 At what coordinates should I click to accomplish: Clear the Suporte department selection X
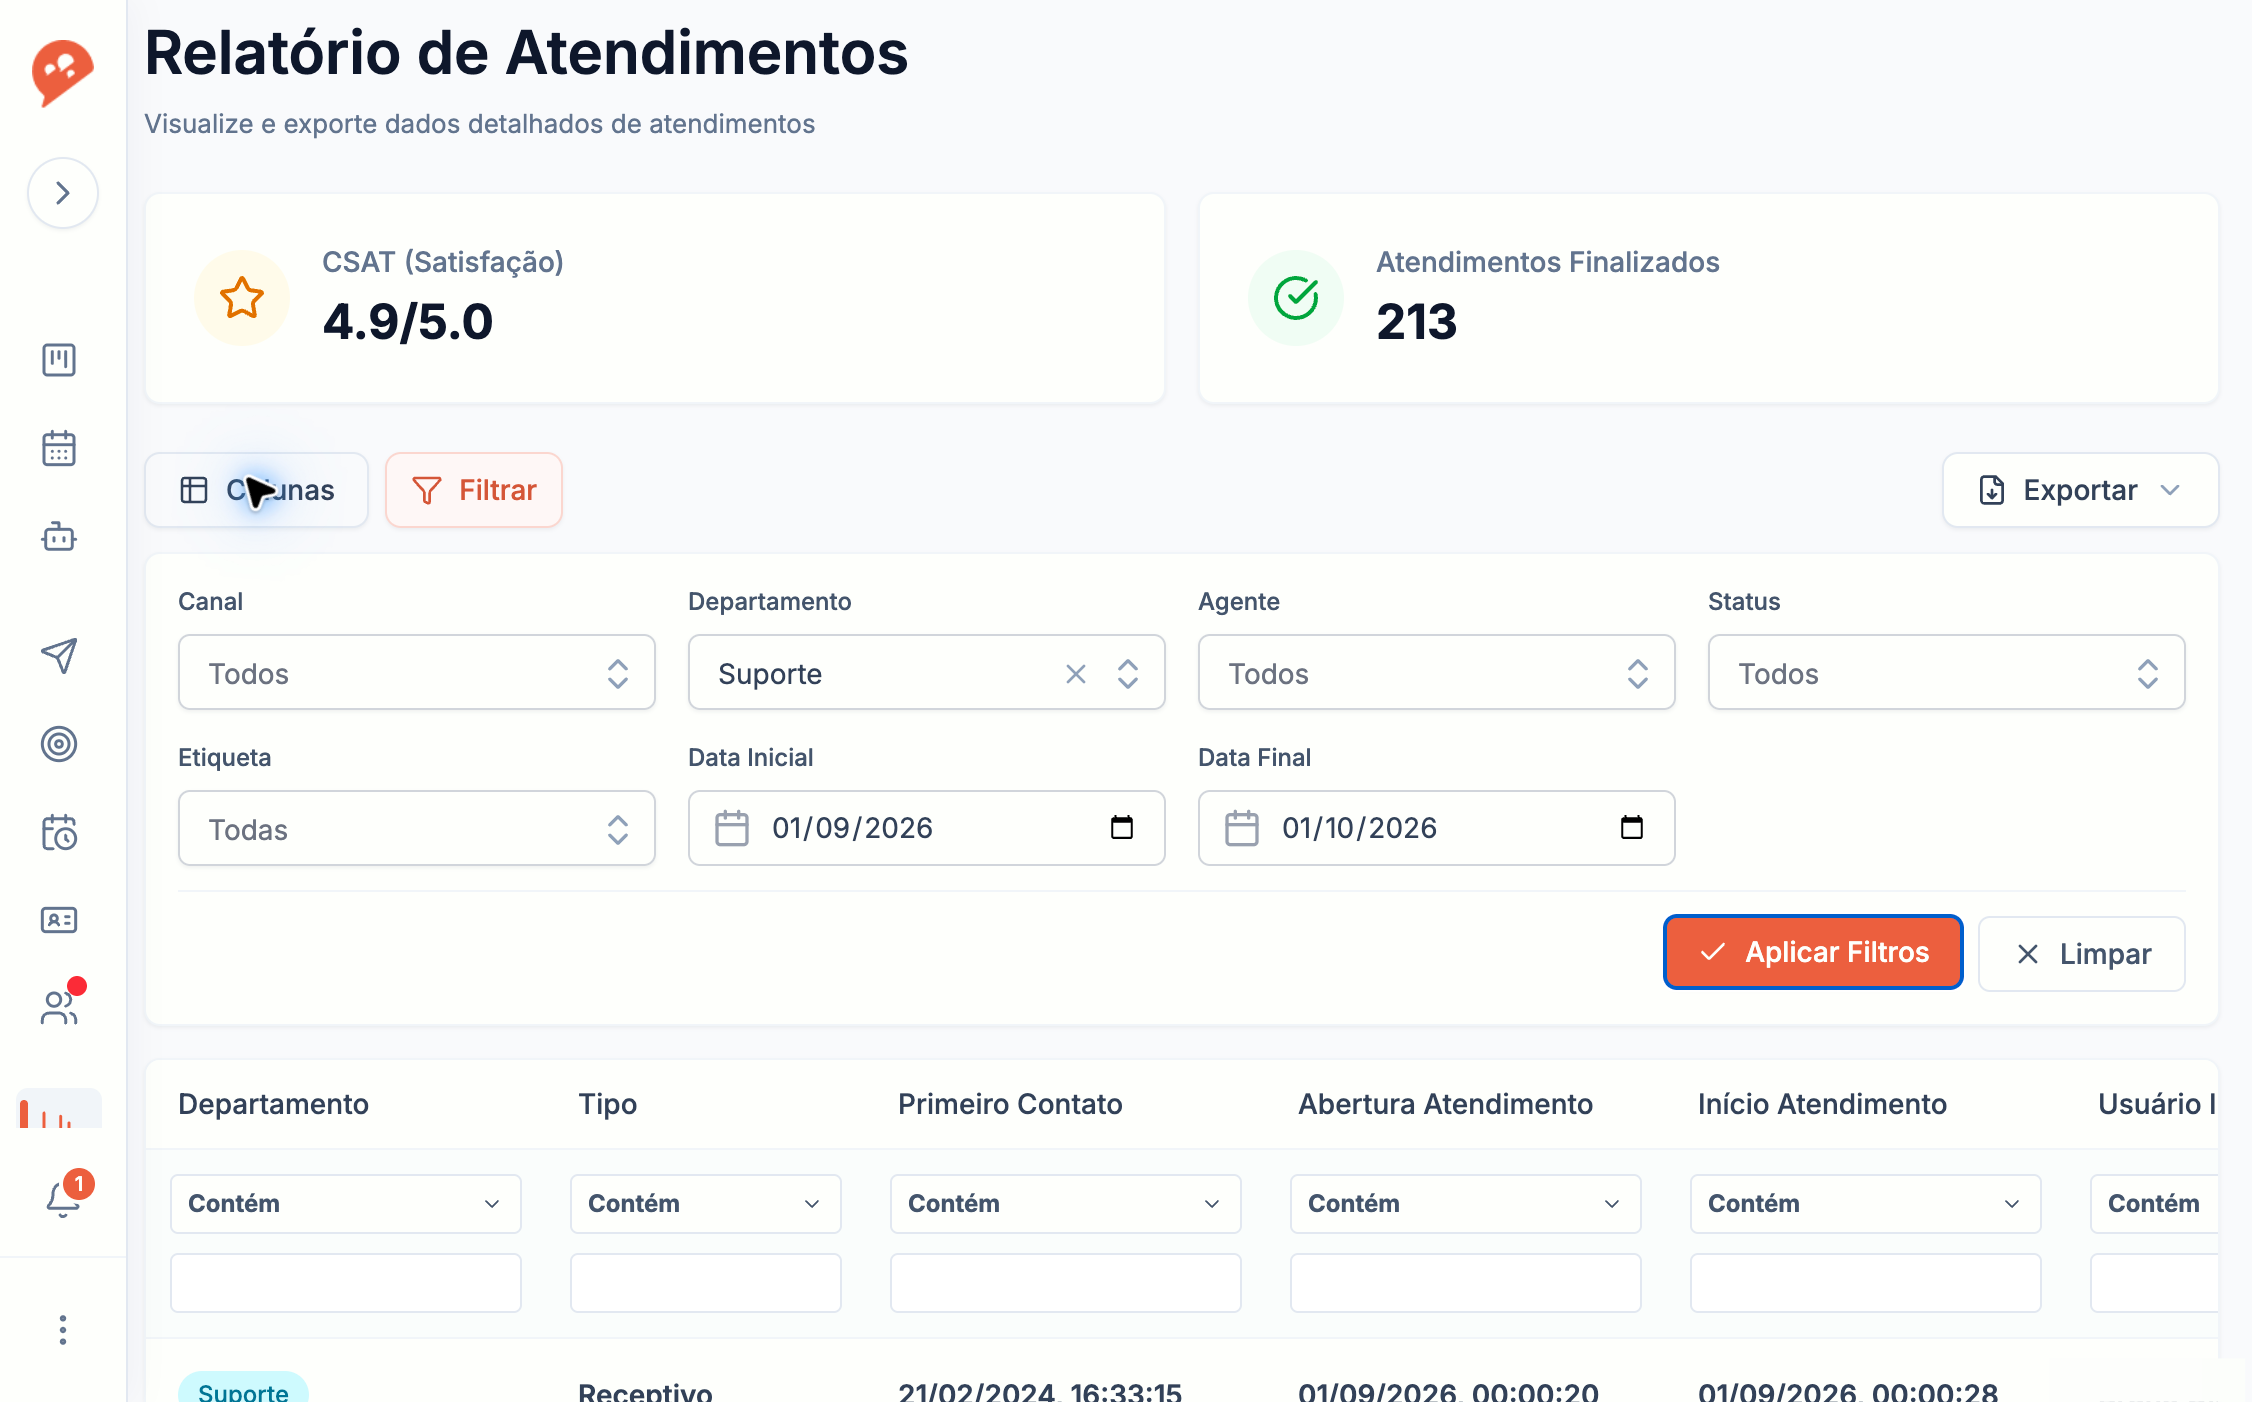coord(1075,674)
